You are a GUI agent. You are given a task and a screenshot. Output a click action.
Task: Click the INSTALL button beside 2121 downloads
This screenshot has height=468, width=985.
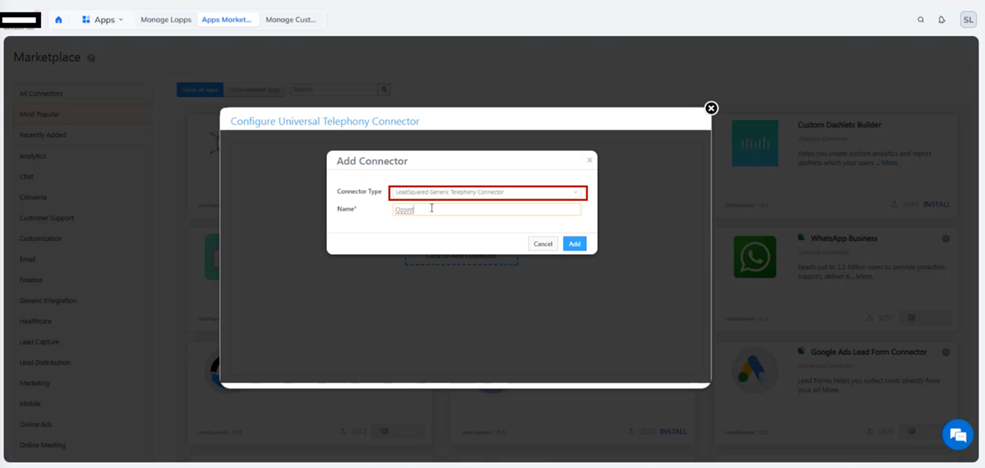[x=673, y=432]
